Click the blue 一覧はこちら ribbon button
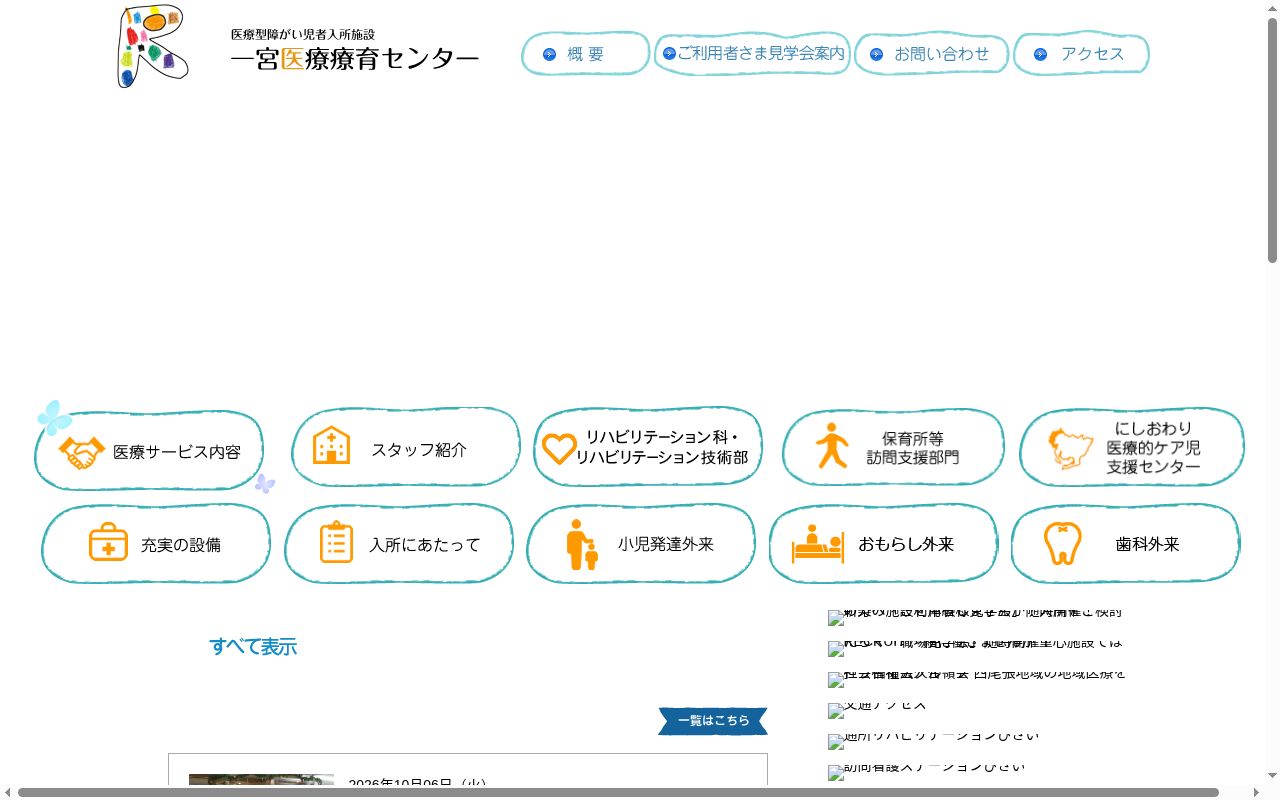The image size is (1280, 800). (x=713, y=721)
